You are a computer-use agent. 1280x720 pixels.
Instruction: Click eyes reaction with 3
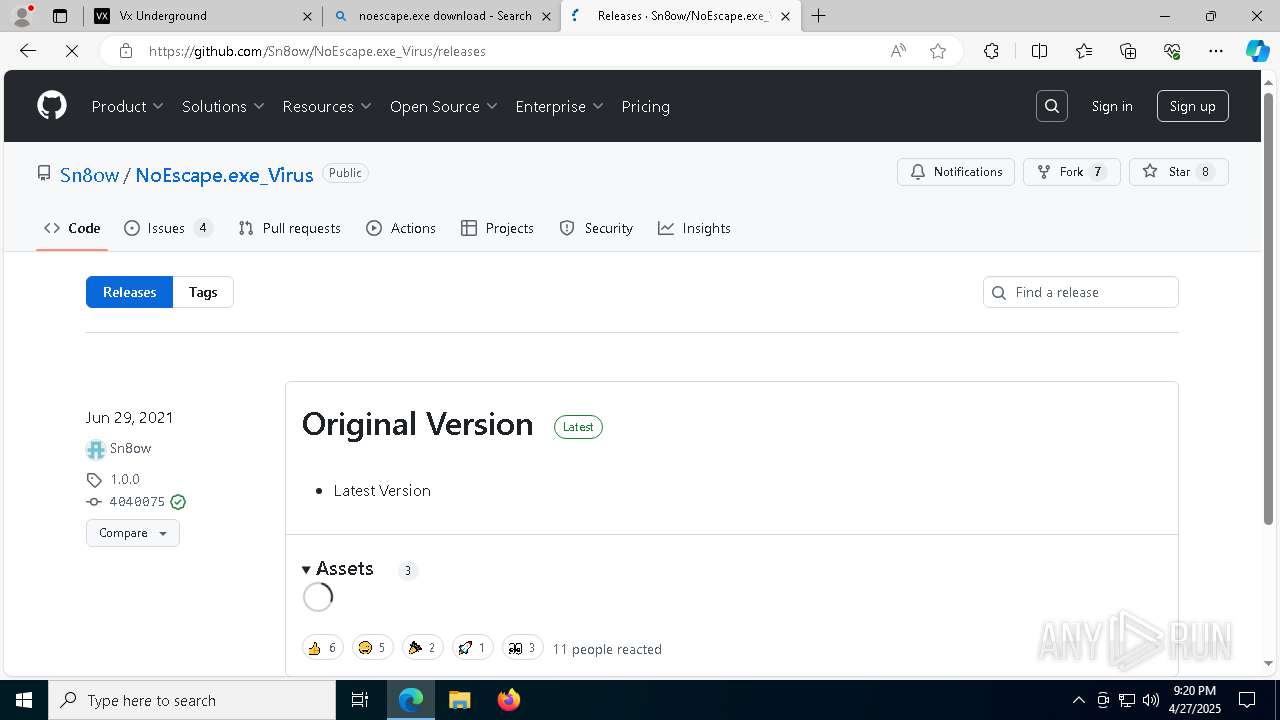[x=522, y=648]
